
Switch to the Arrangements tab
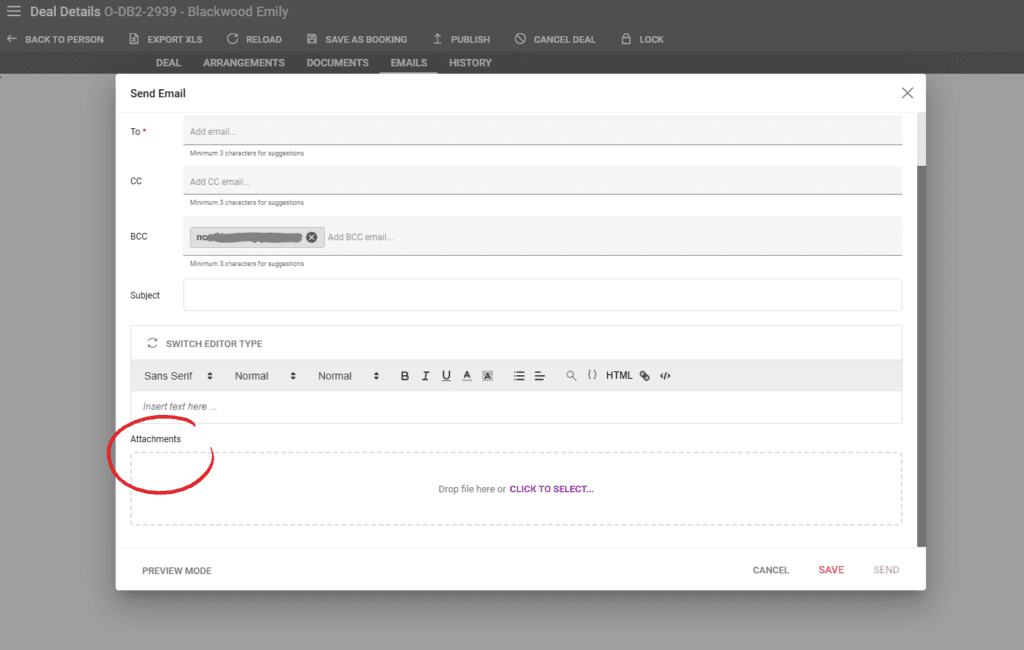coord(244,62)
